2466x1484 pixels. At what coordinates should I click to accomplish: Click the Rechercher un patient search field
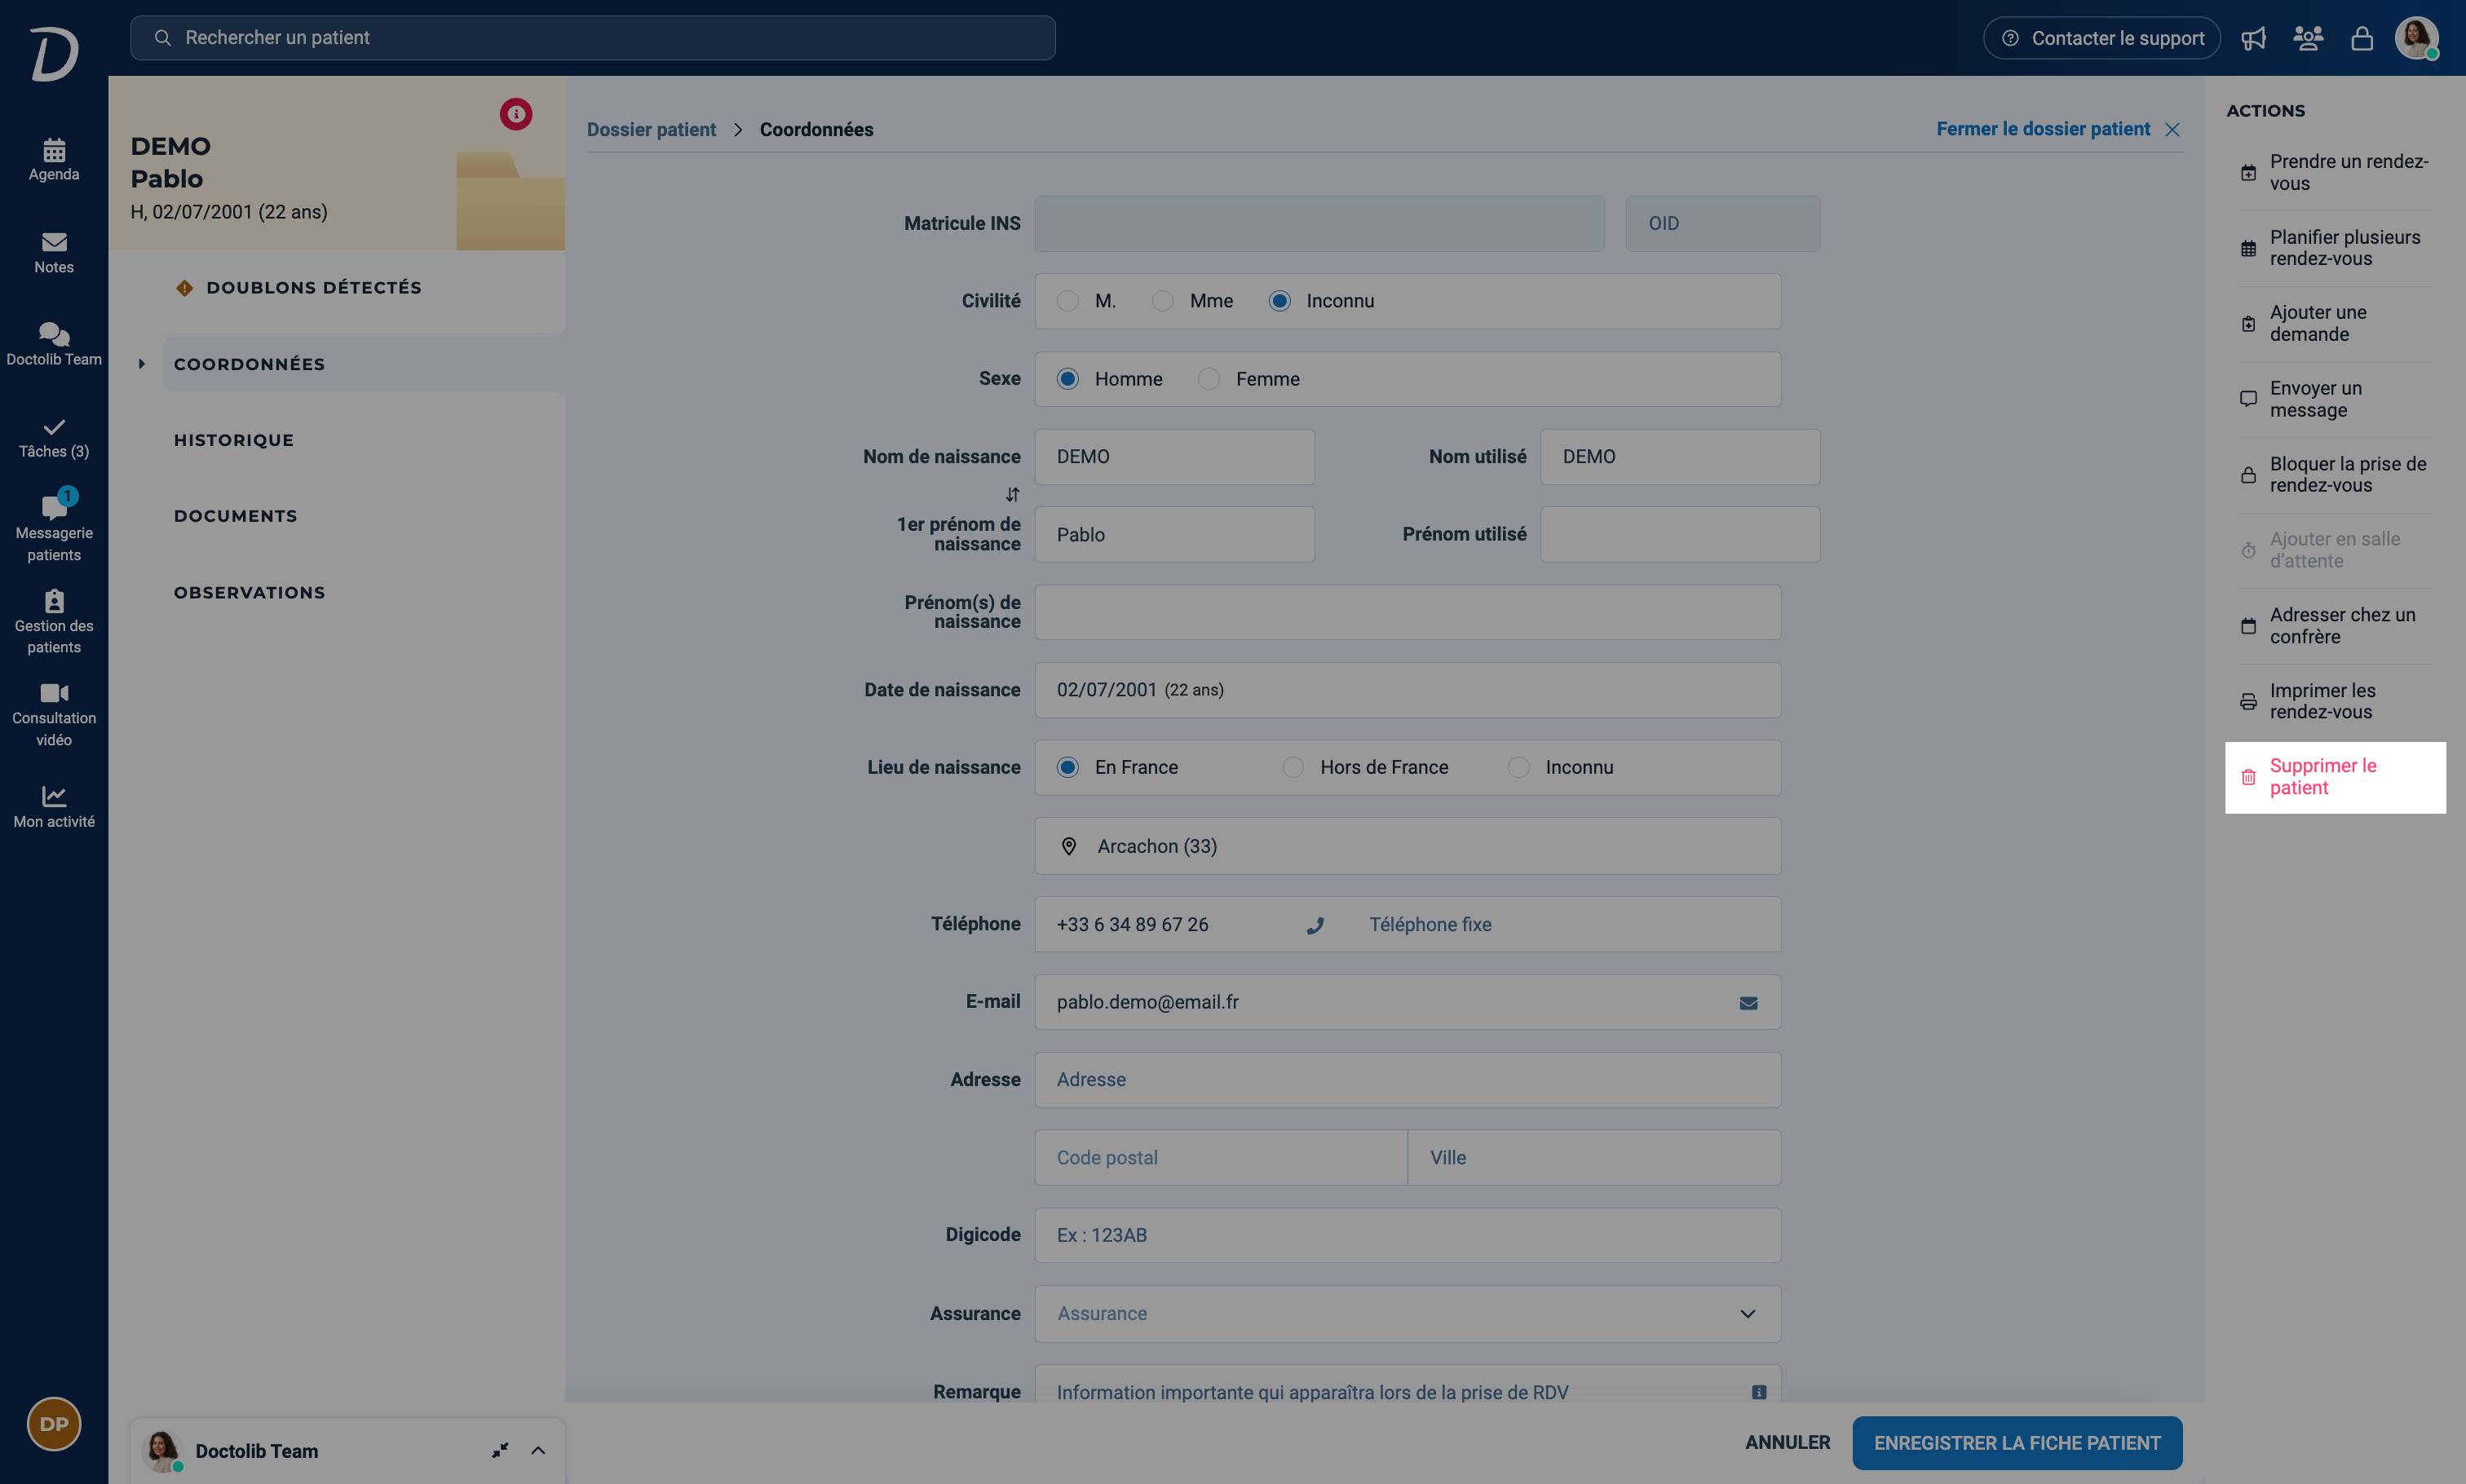pos(592,38)
